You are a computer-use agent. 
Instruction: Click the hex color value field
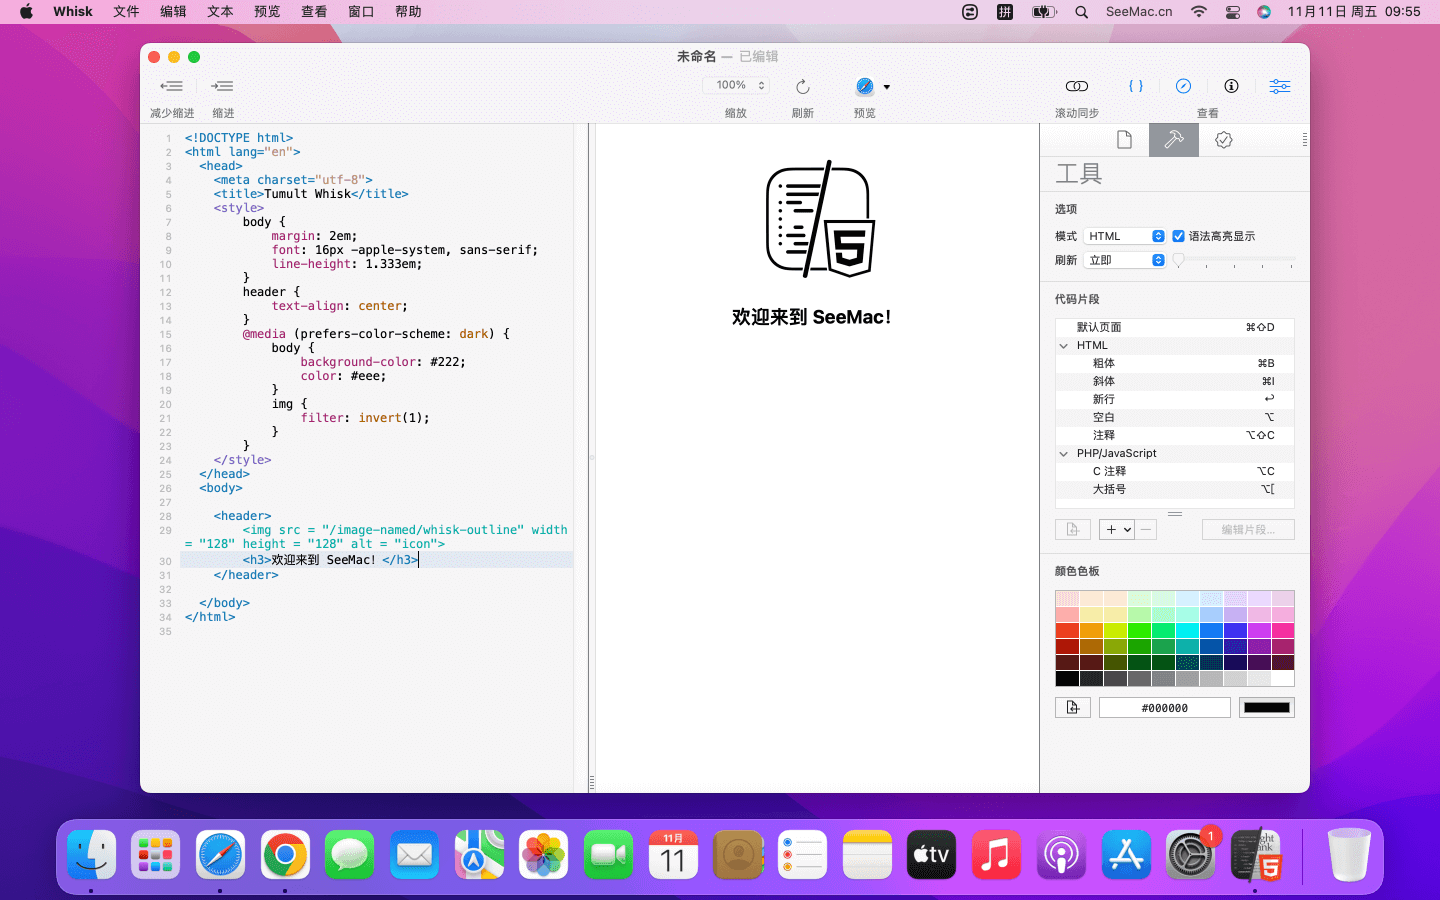point(1164,708)
